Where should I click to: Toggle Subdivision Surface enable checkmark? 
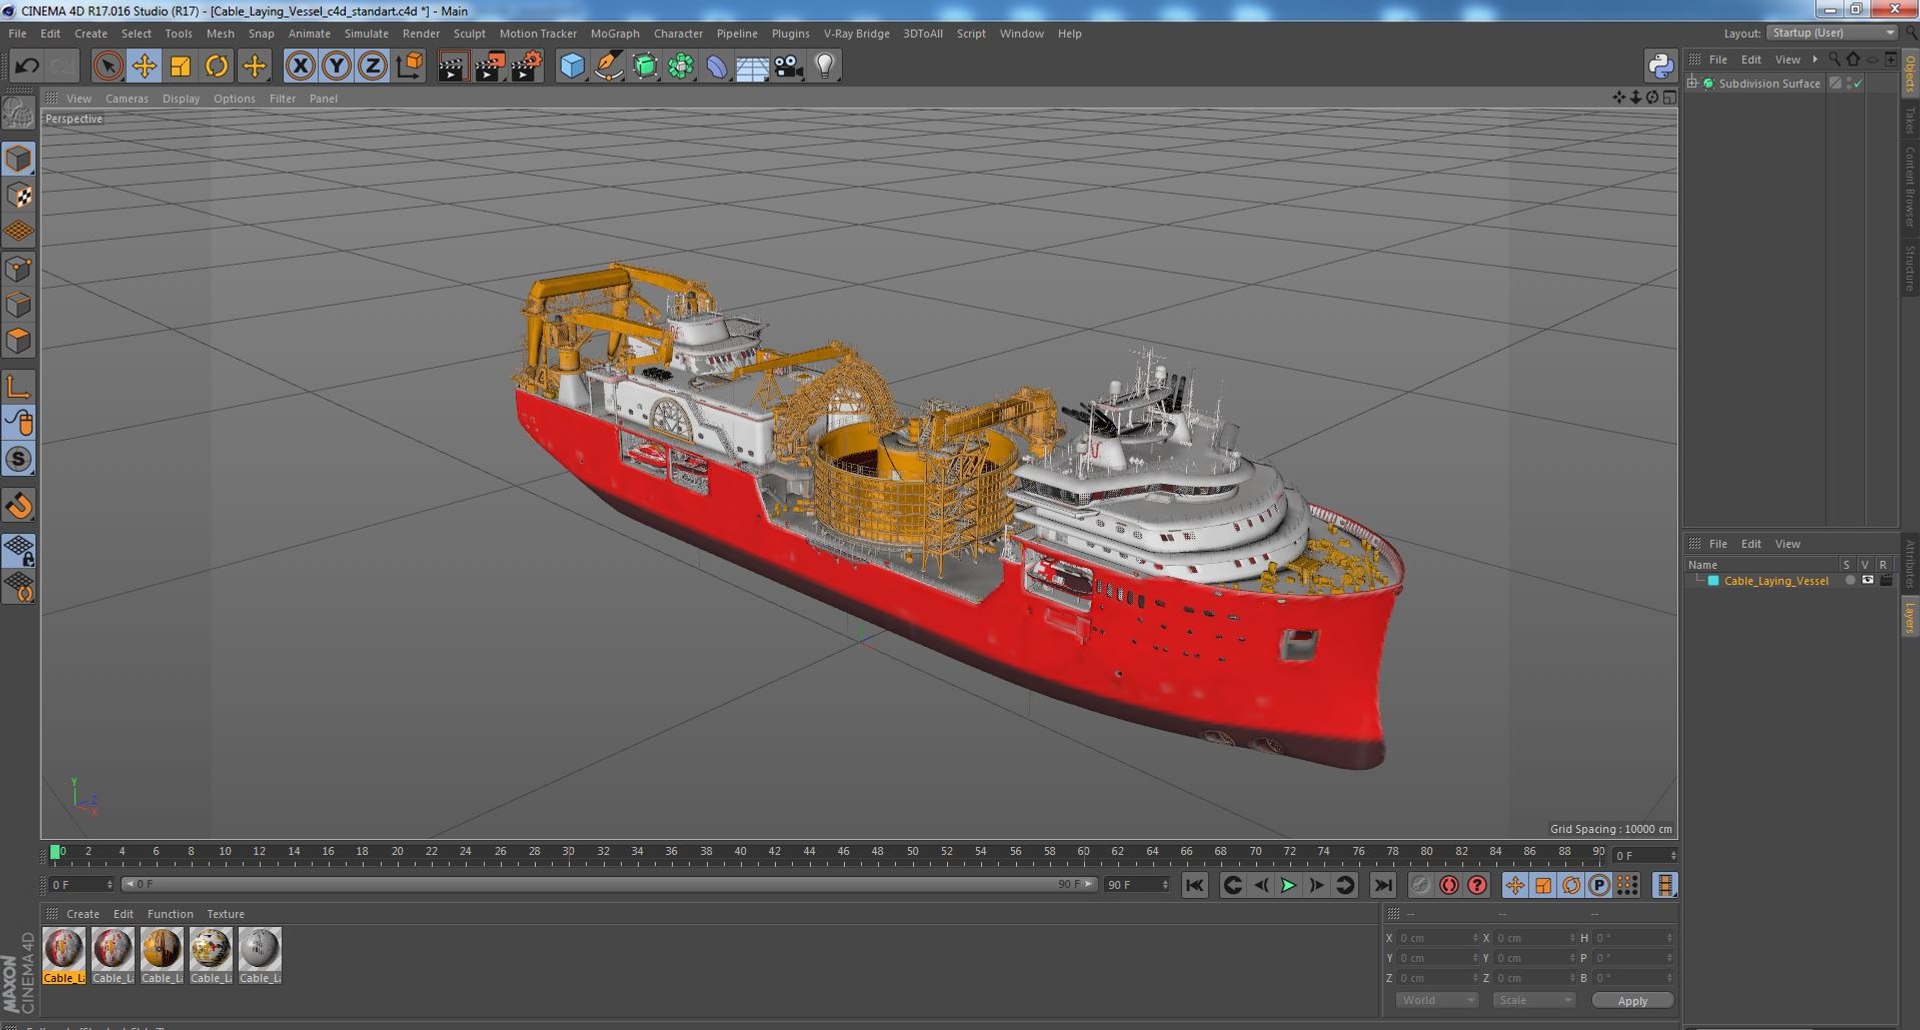[1858, 83]
